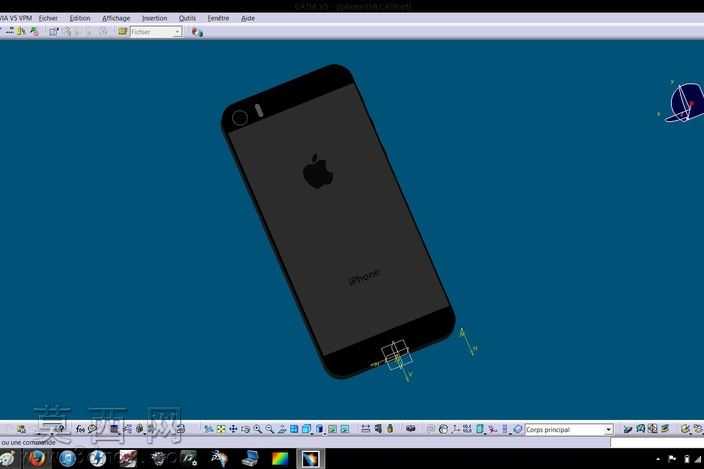This screenshot has width=704, height=469.
Task: Click the Swap visible space icon
Action: pyautogui.click(x=344, y=429)
